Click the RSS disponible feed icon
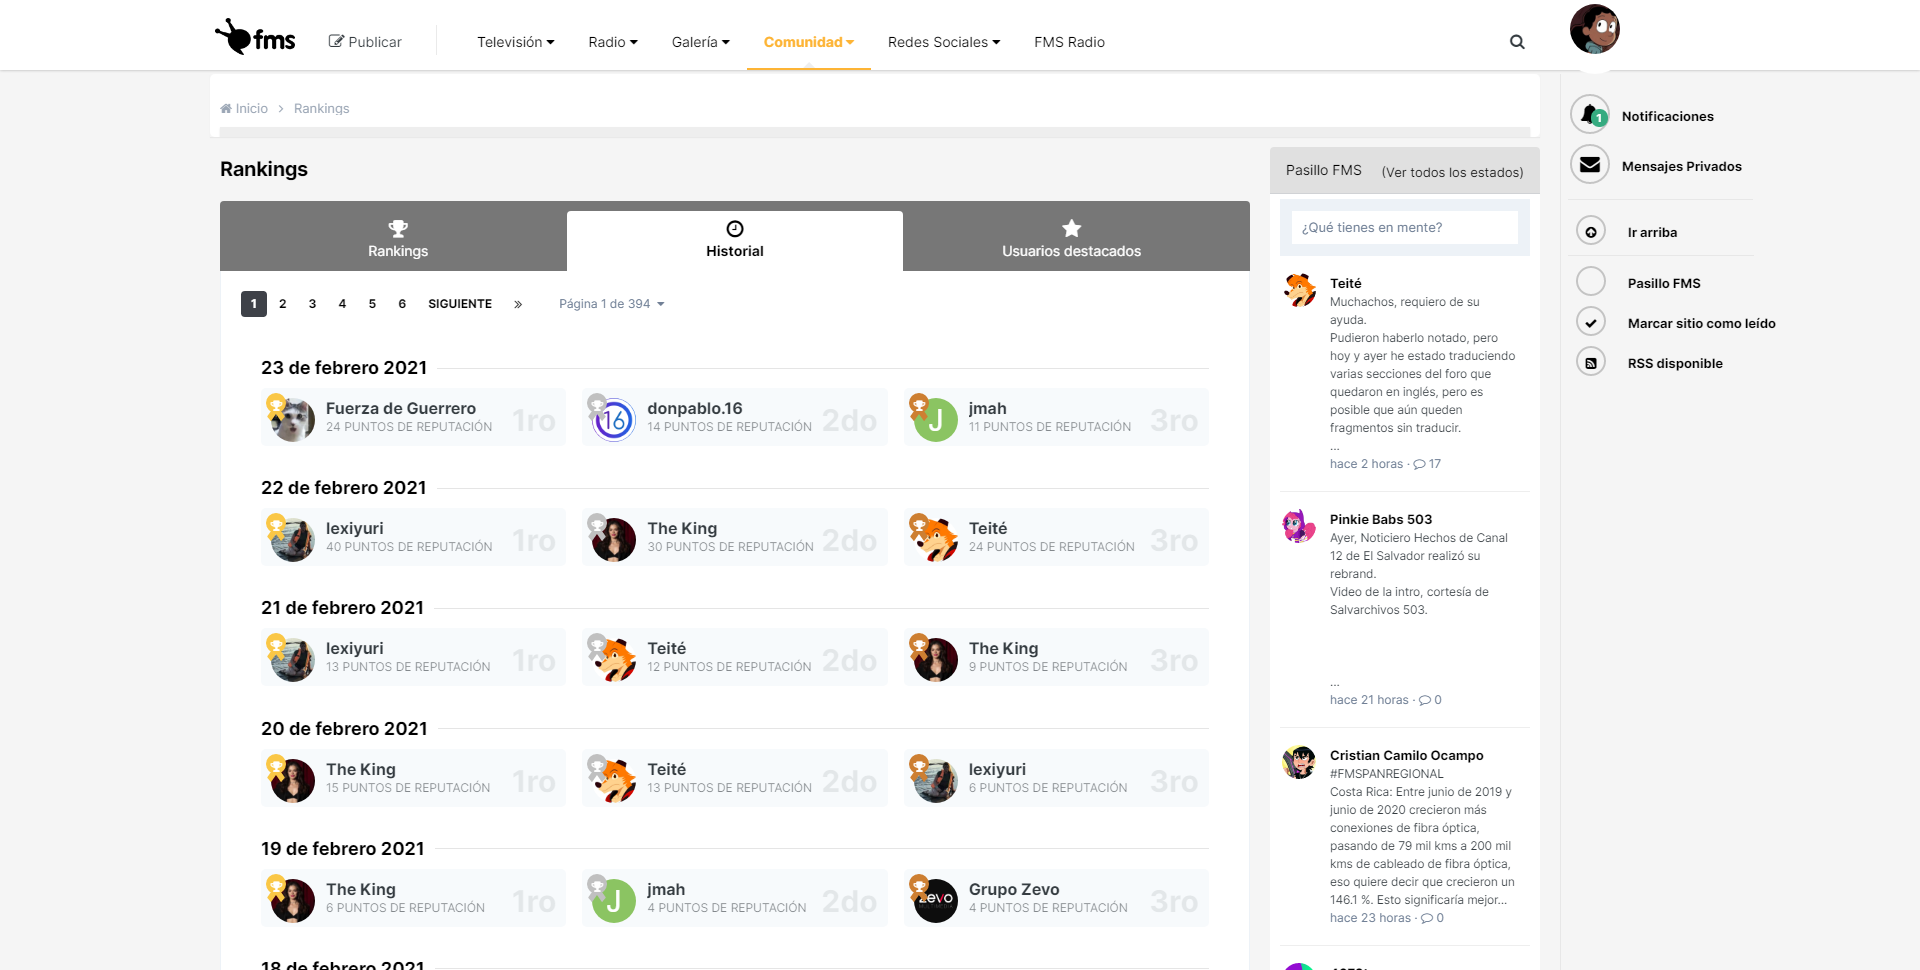 coord(1590,363)
